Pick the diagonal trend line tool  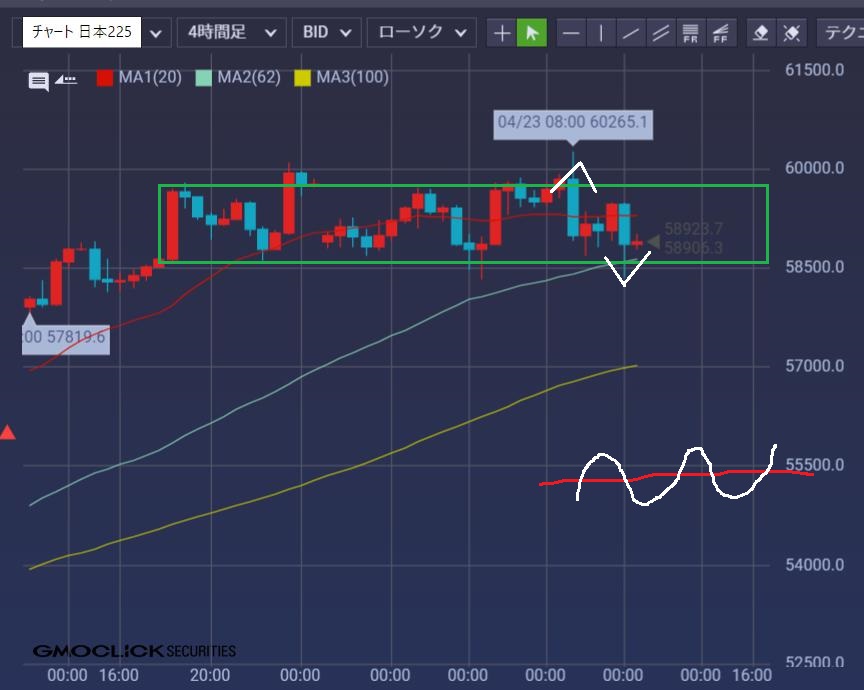tap(631, 33)
